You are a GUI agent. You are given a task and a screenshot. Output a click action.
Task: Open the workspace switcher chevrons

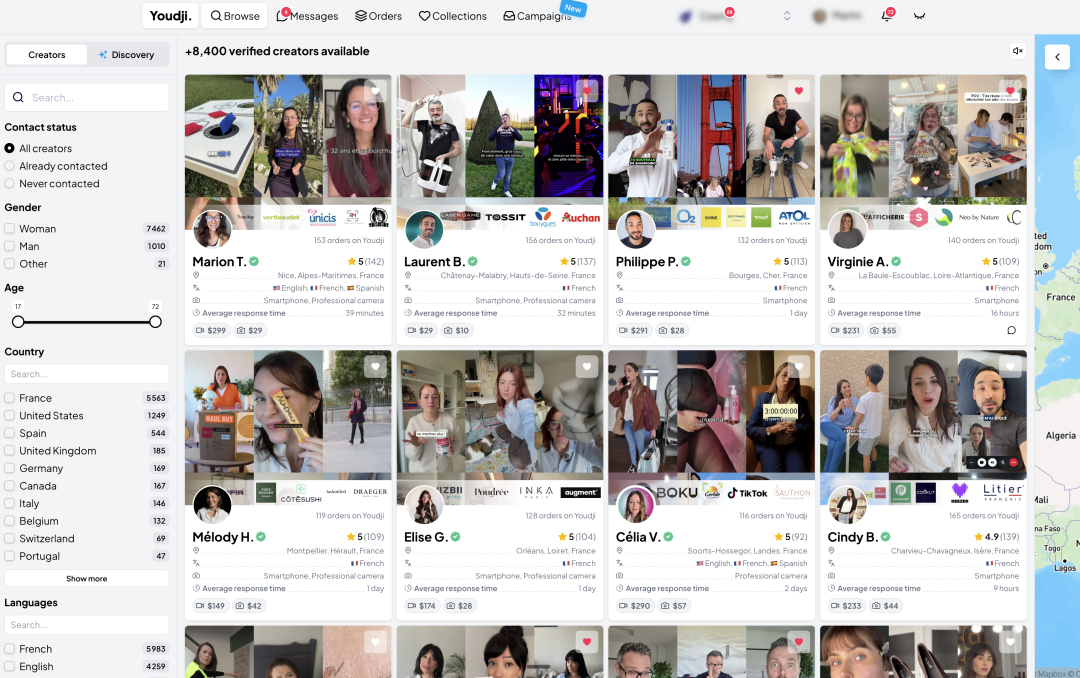tap(787, 16)
